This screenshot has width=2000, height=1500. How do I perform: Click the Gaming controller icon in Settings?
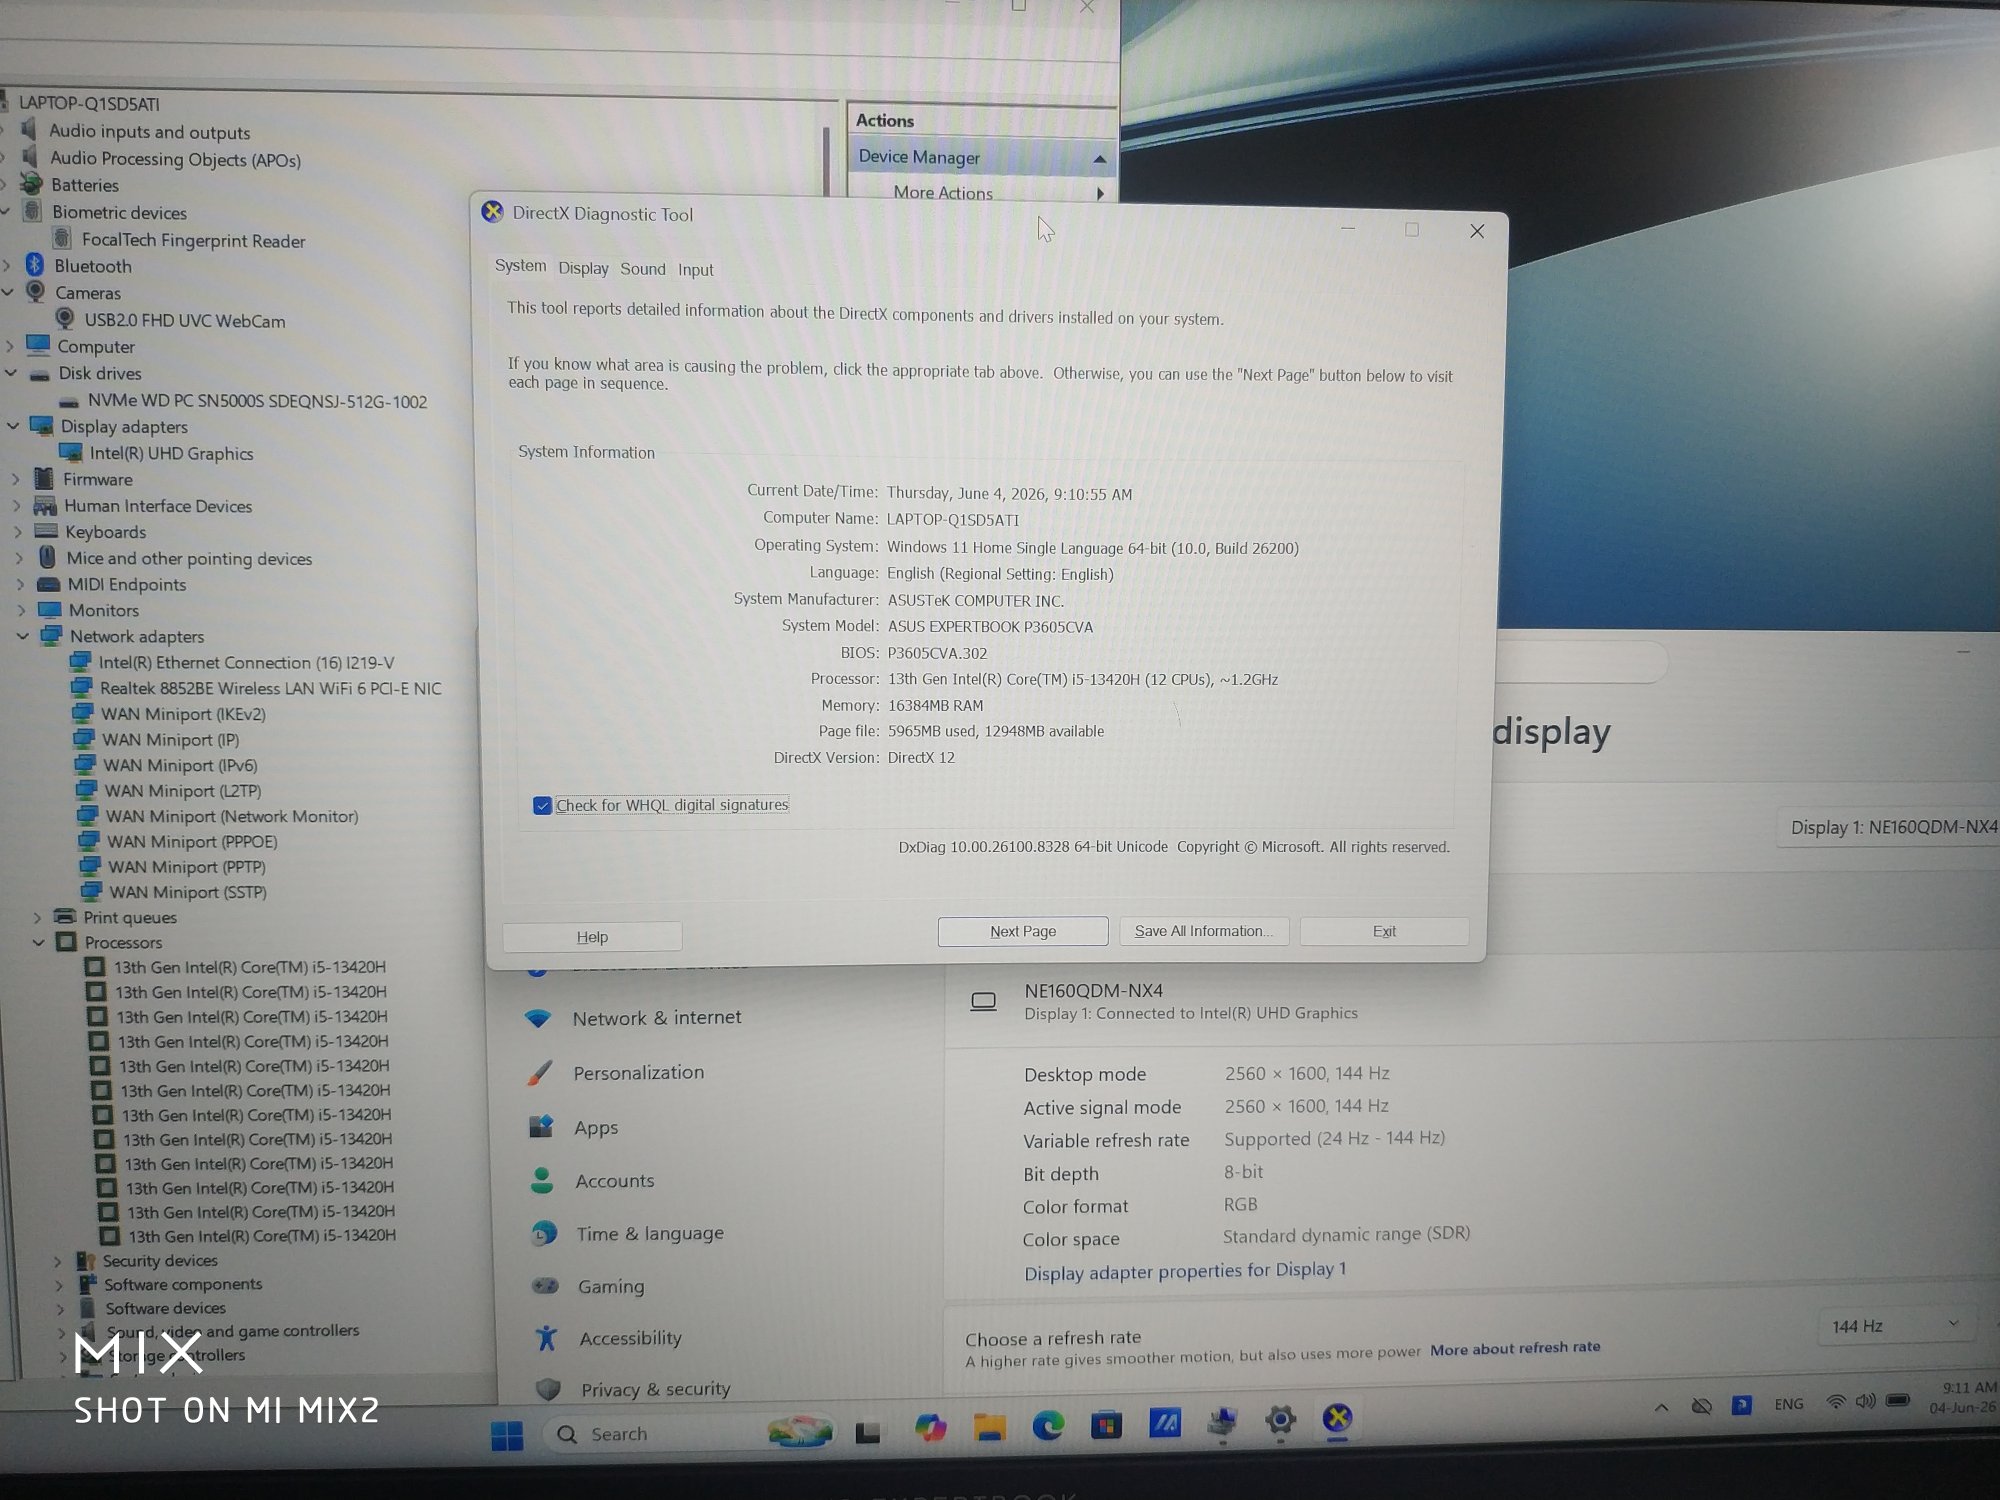[545, 1286]
